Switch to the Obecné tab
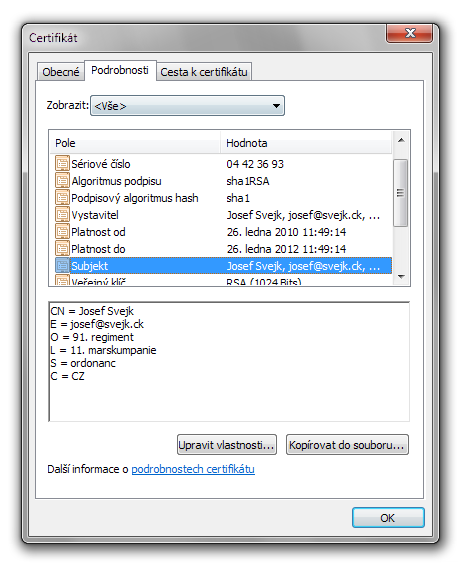The height and width of the screenshot is (573, 471). point(61,72)
